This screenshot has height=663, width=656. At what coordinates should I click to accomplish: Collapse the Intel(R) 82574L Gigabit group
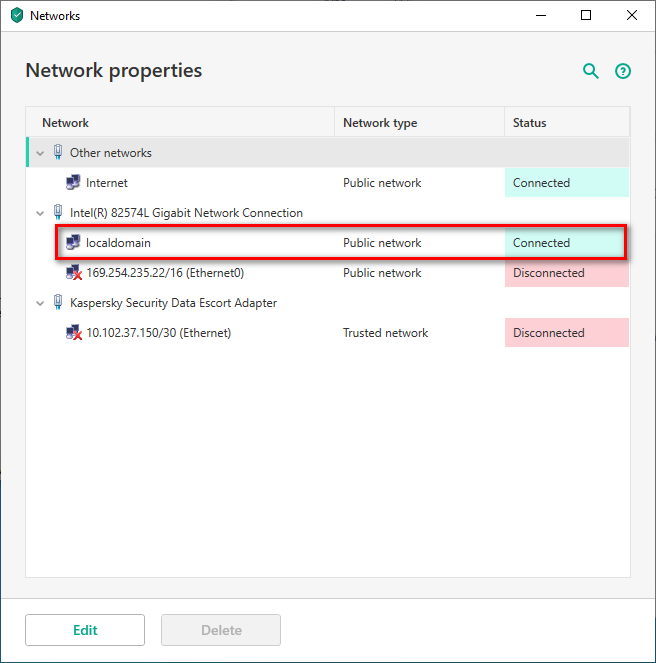[x=41, y=213]
